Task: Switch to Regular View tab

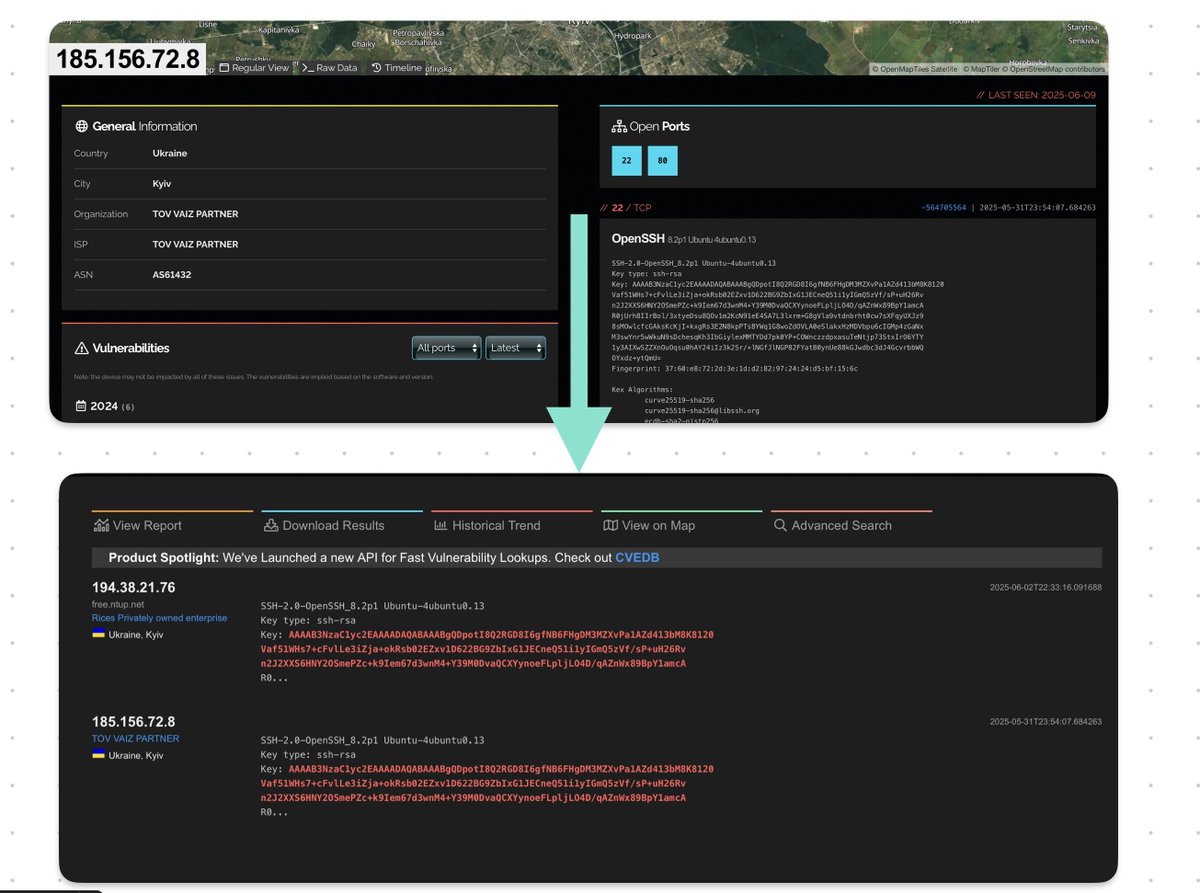Action: pos(253,68)
